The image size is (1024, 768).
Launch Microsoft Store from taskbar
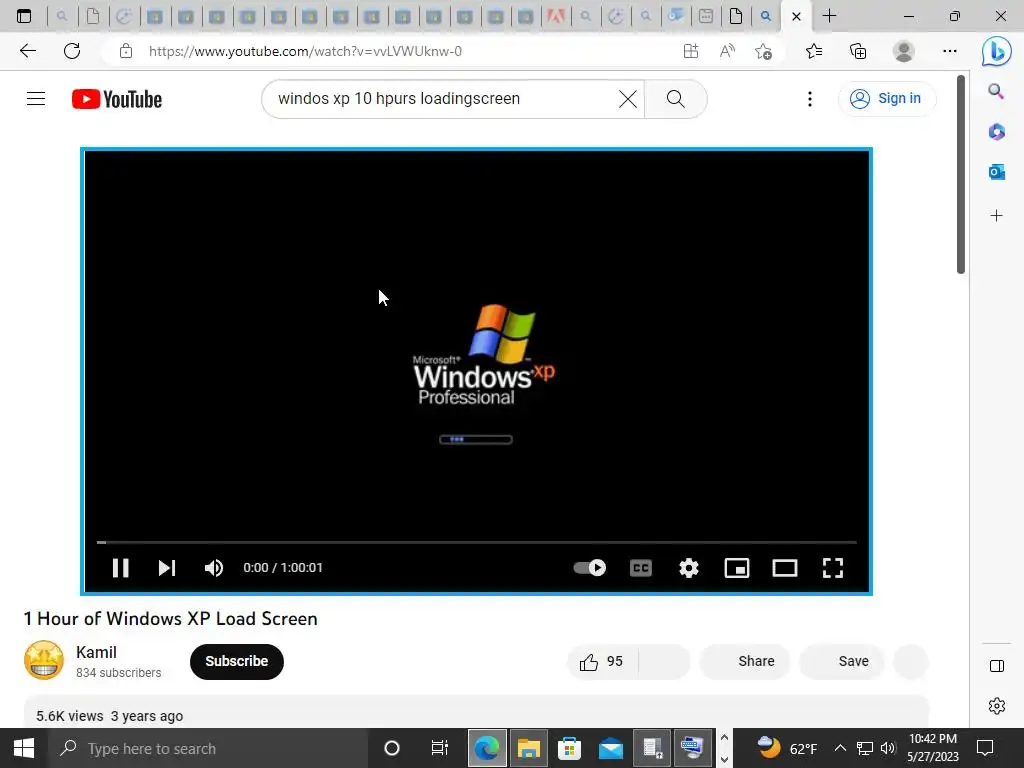tap(569, 748)
